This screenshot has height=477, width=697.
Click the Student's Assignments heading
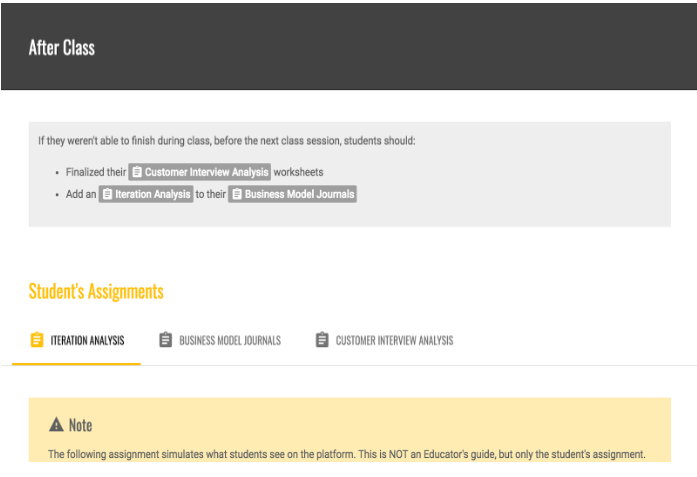click(x=96, y=291)
